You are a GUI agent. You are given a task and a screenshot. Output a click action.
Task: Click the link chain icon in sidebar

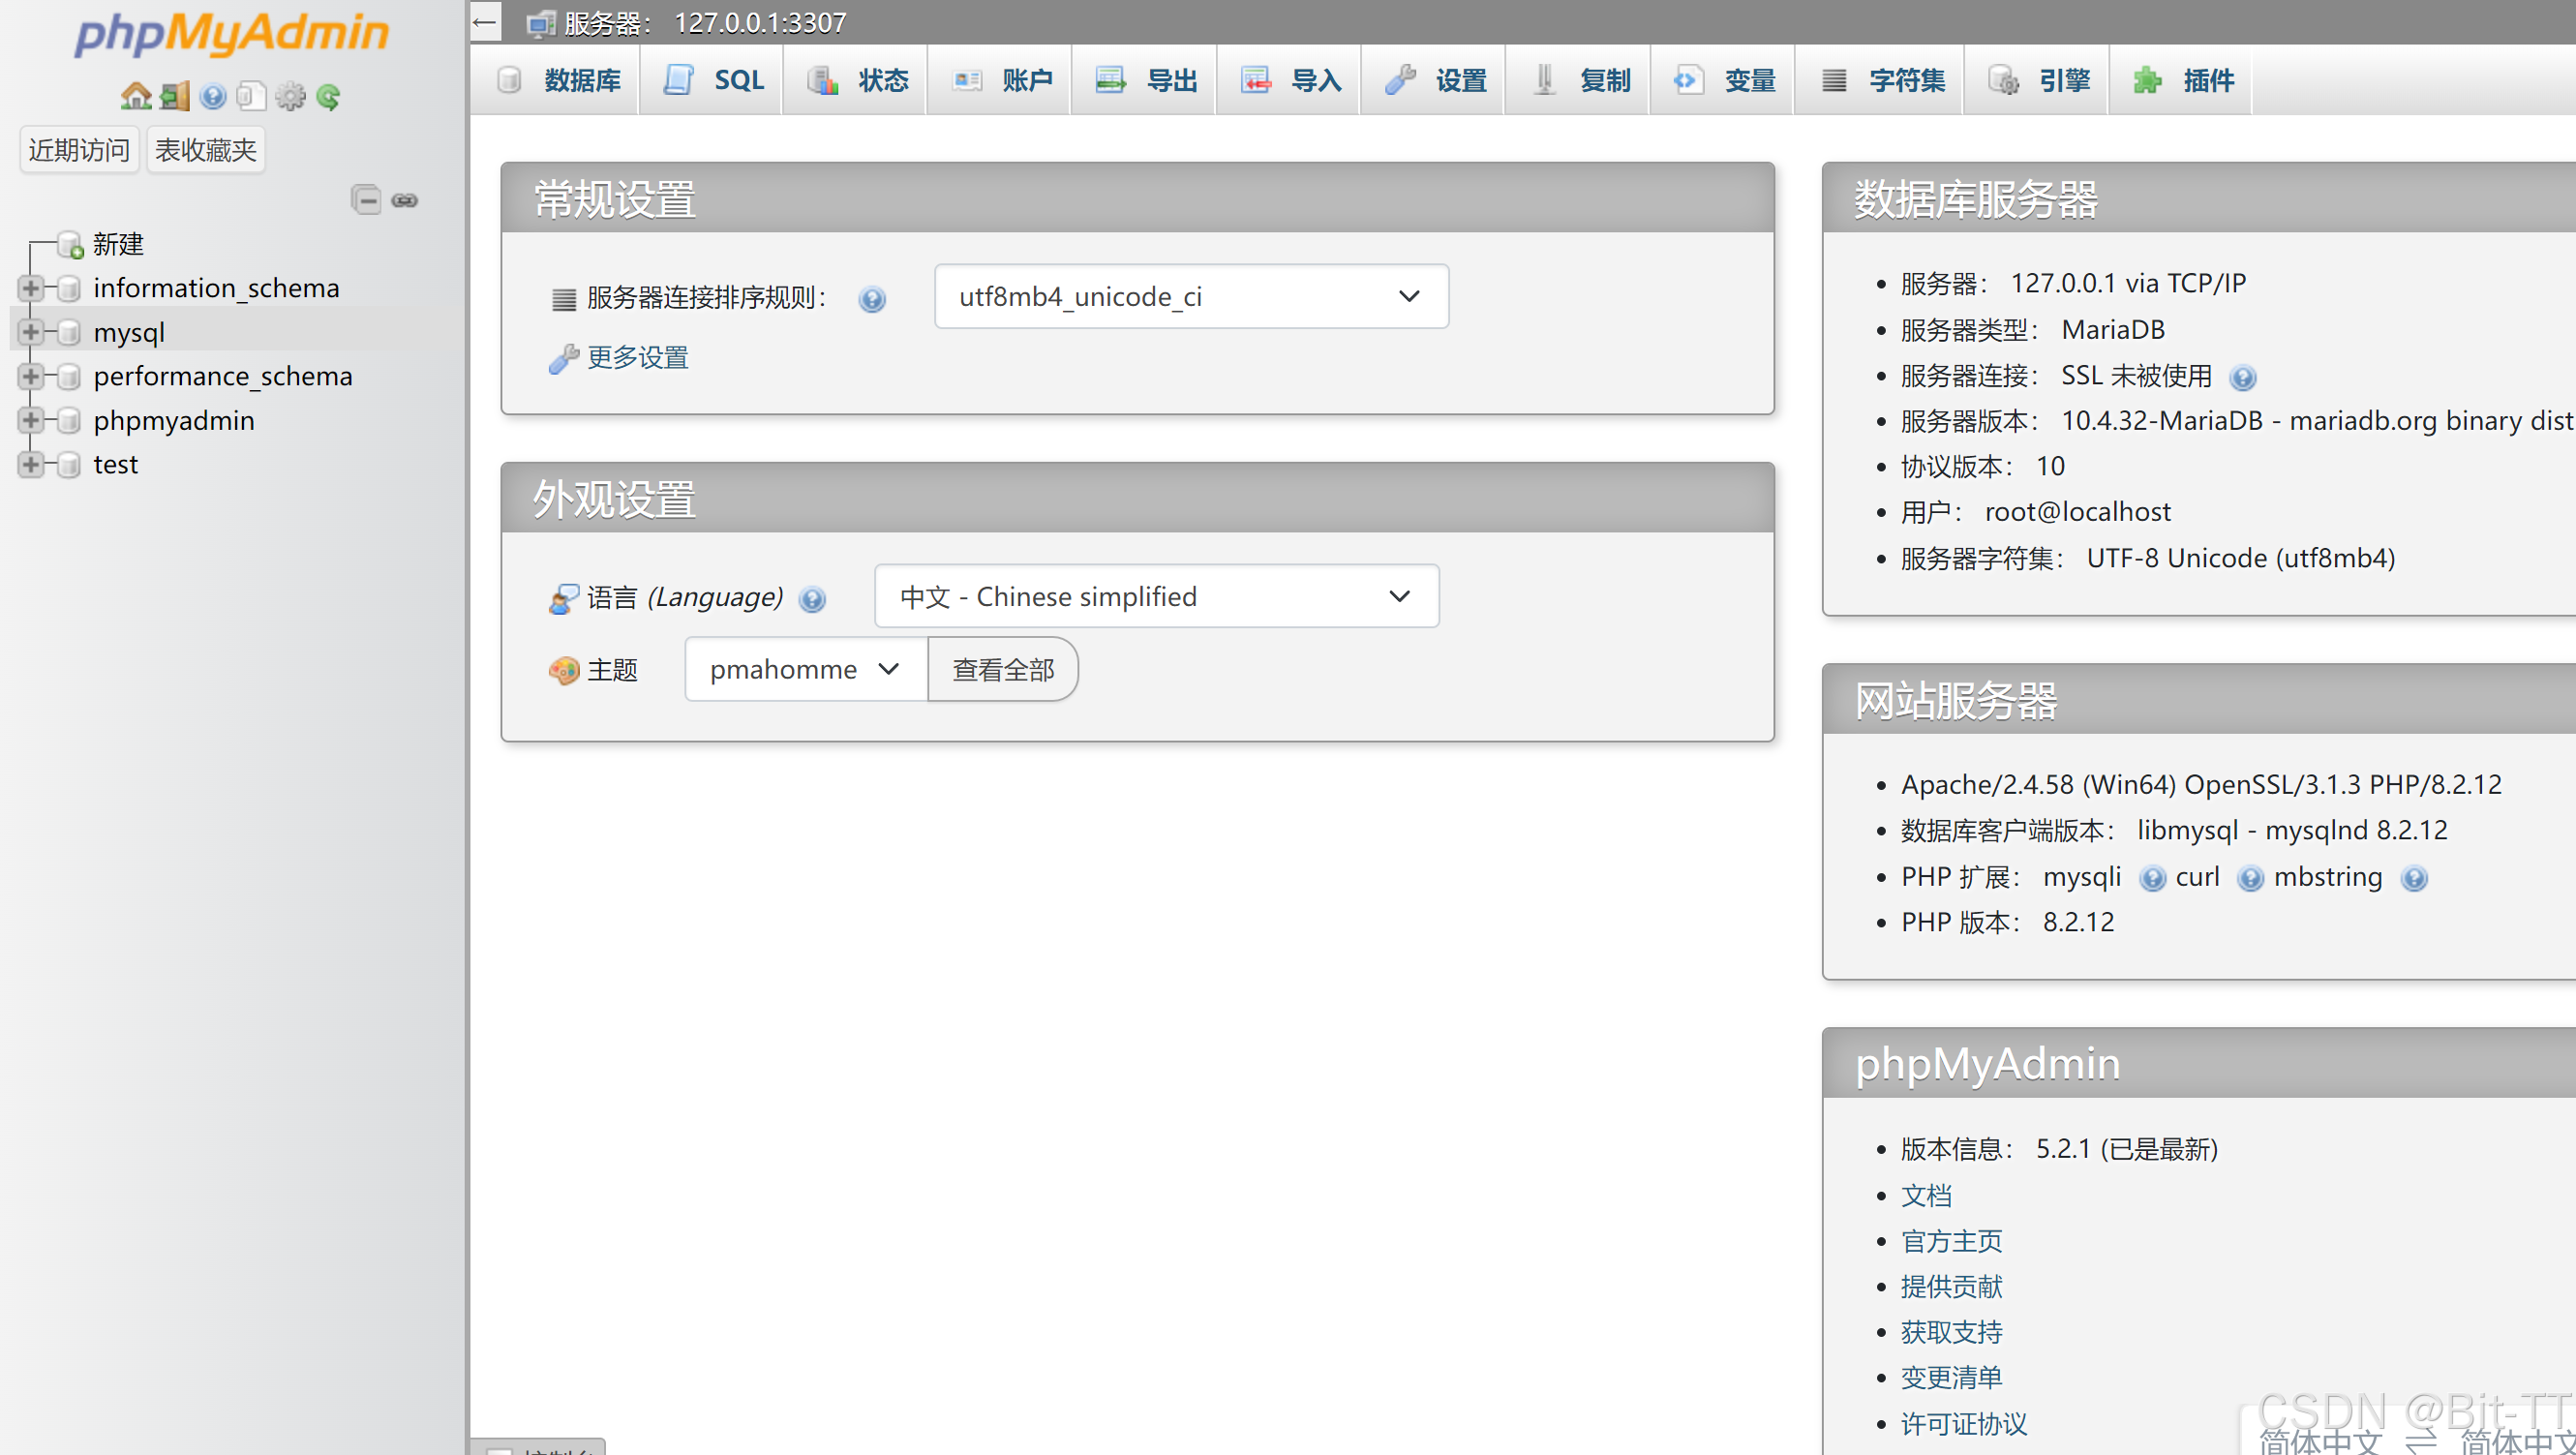pos(404,200)
